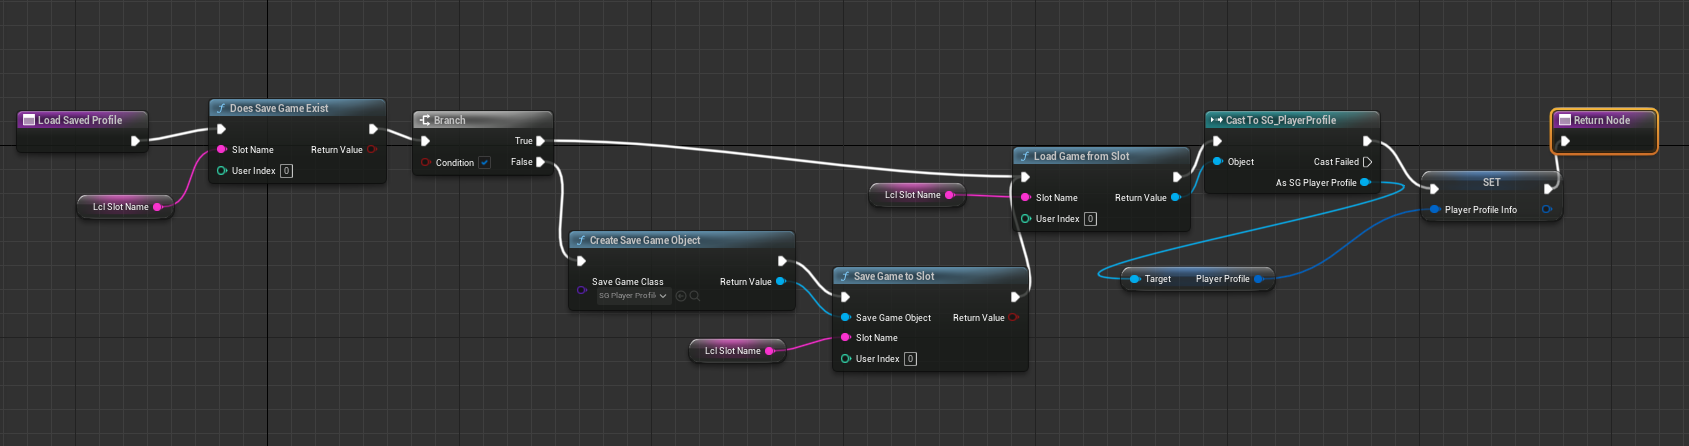This screenshot has width=1689, height=446.
Task: Click Slot Name pin on Load Game from Slot
Action: tap(1025, 198)
